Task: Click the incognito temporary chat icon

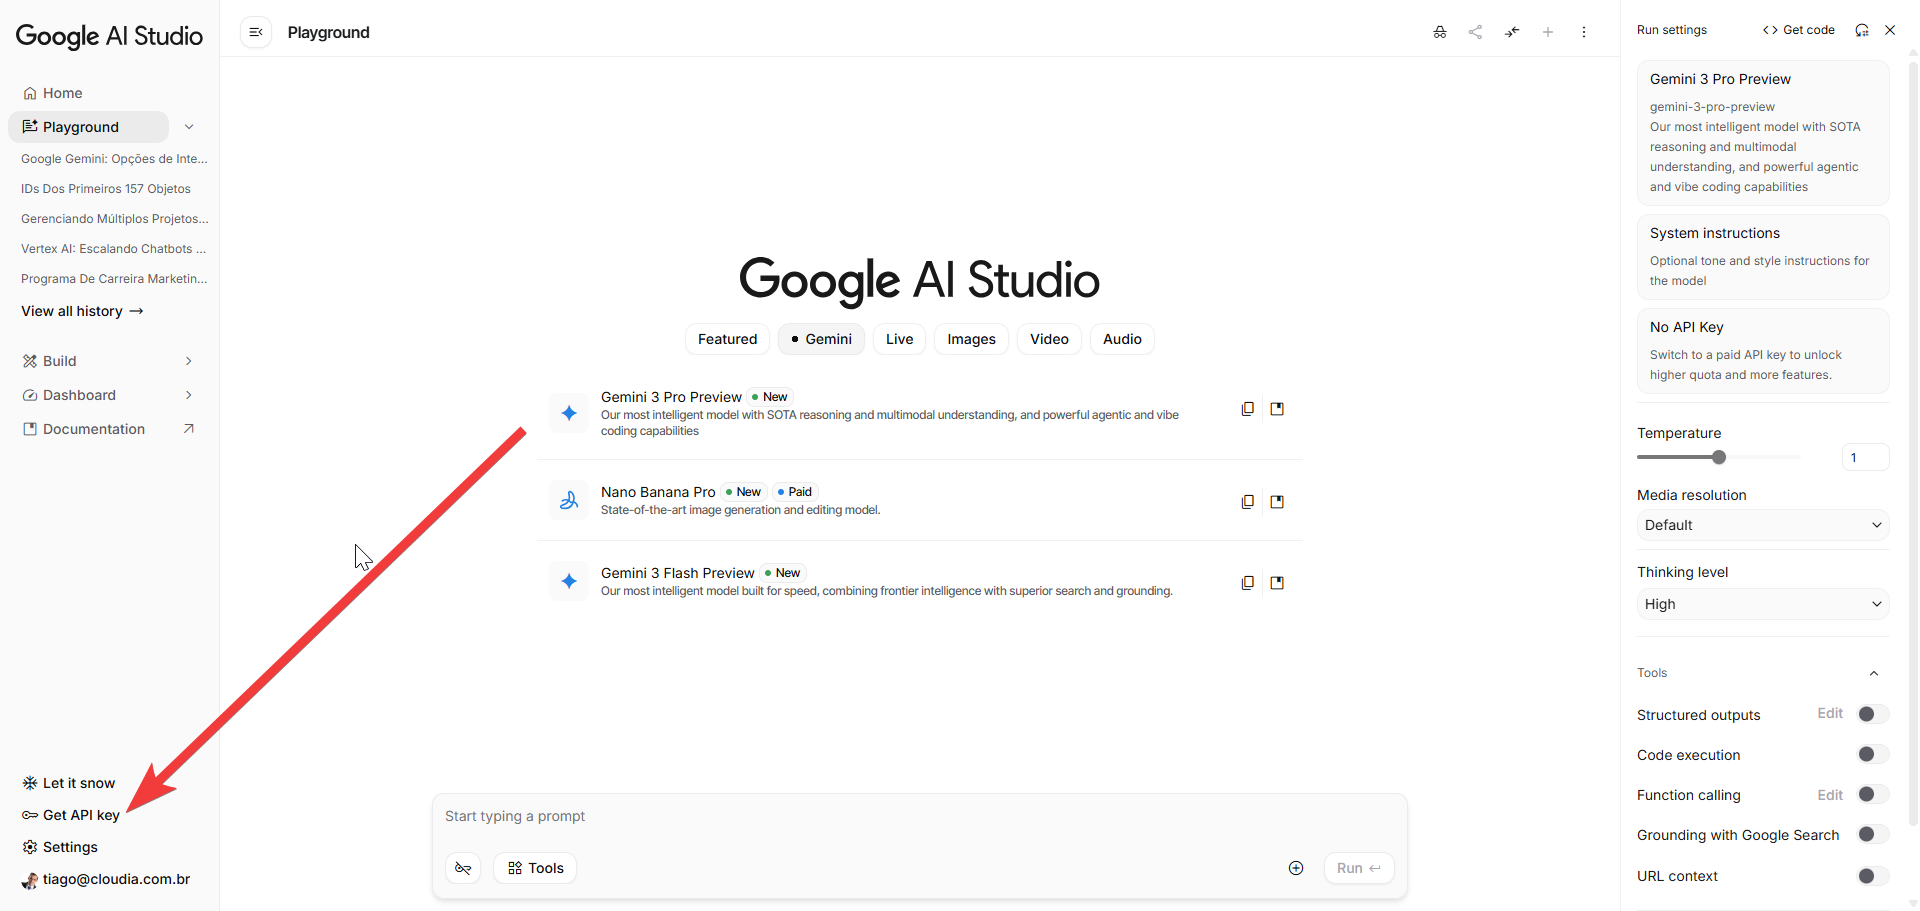Action: coord(1440,32)
